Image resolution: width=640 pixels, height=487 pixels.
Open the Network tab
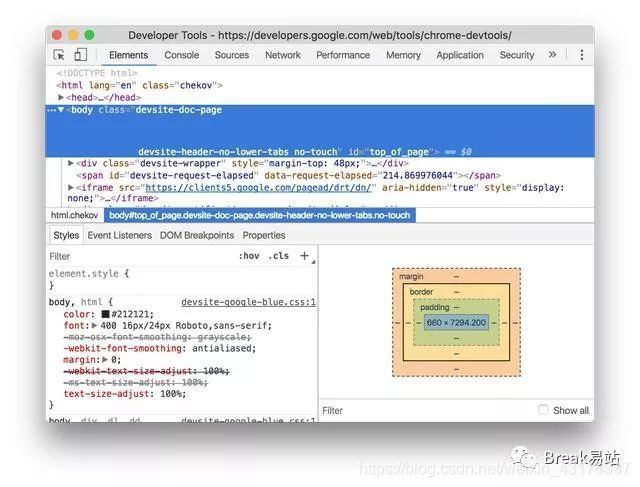(x=283, y=55)
